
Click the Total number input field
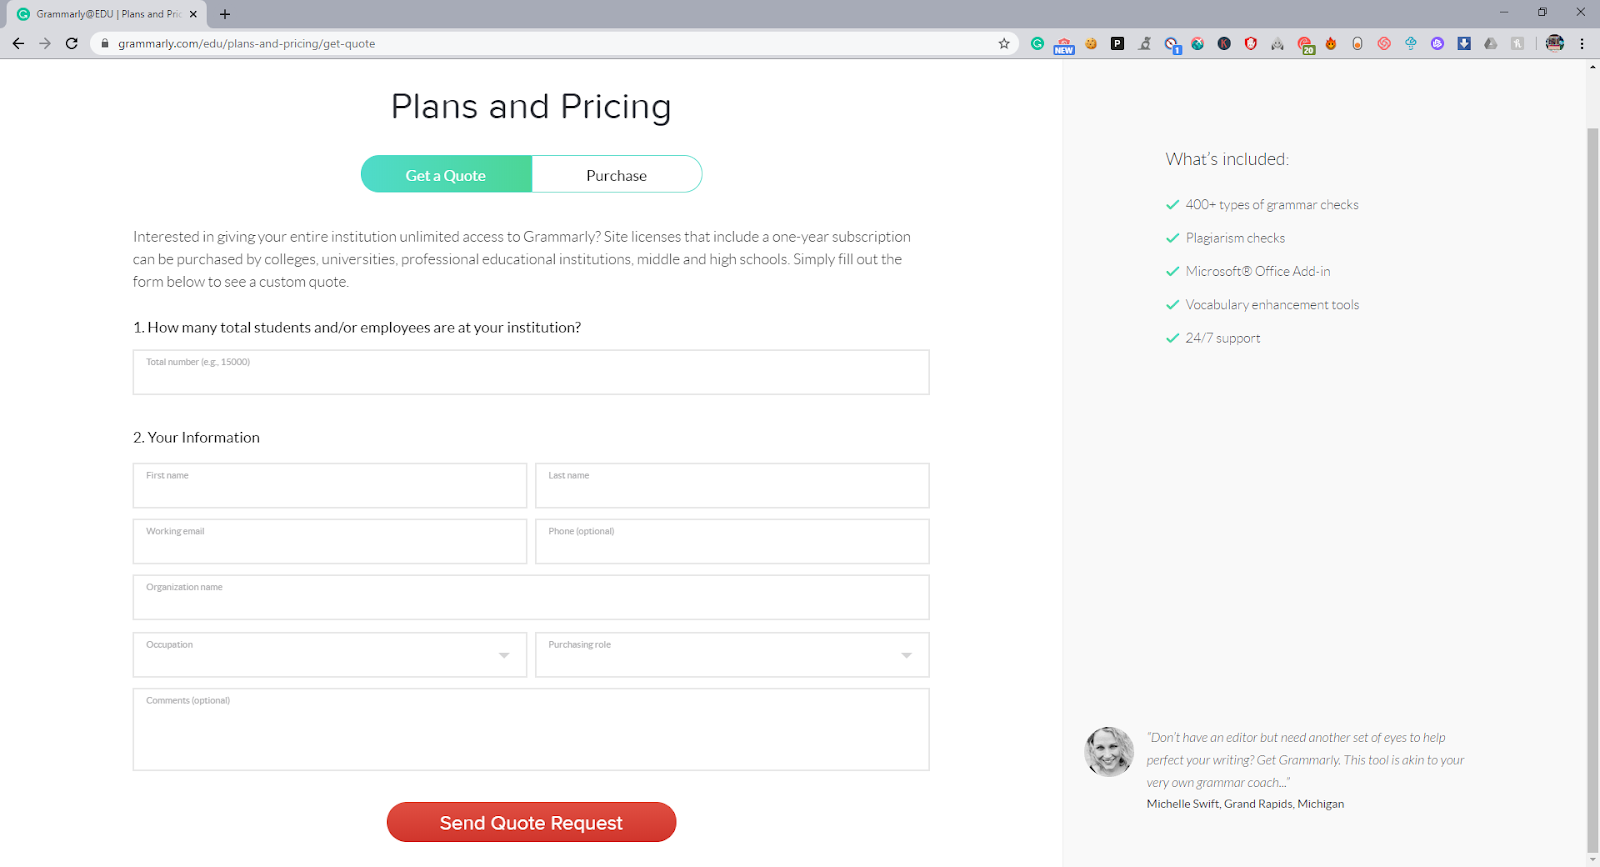531,373
